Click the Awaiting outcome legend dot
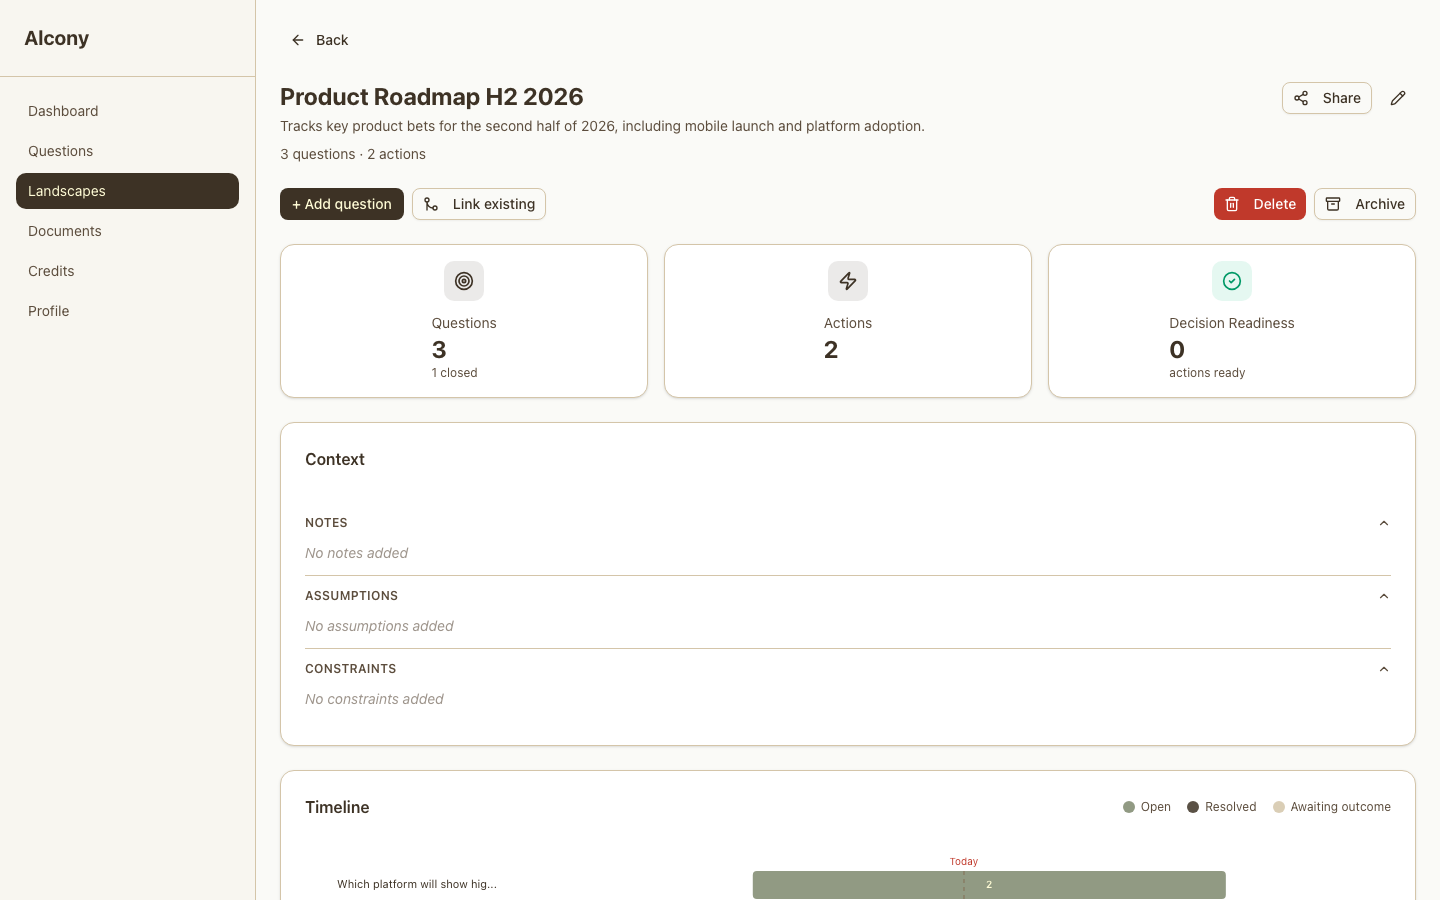Image resolution: width=1440 pixels, height=900 pixels. (x=1279, y=807)
